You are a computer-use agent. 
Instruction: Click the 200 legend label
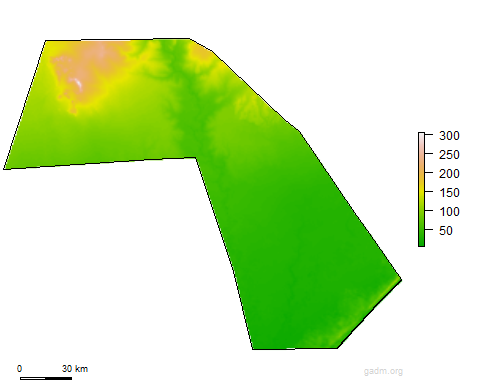449,174
